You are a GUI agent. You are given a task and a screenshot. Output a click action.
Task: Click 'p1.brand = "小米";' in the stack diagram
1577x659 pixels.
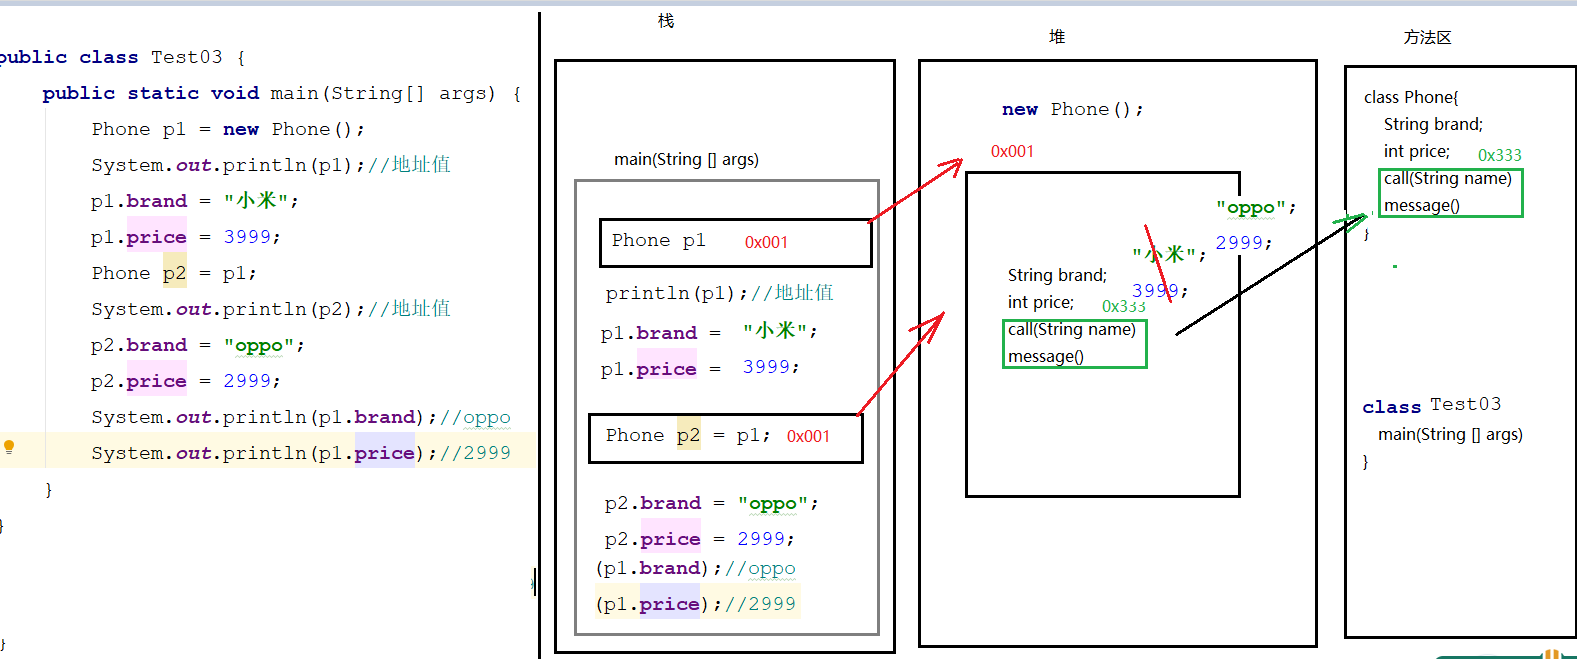pos(710,332)
